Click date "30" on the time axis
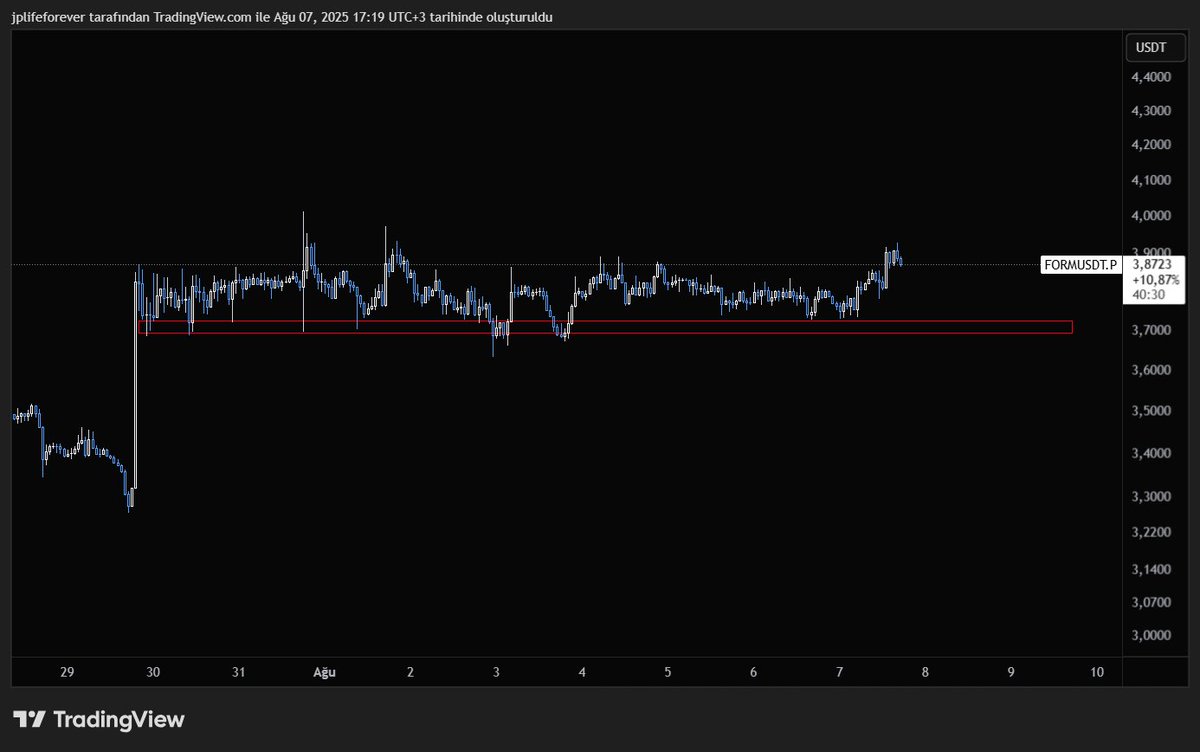Screen dimensions: 1200x752 (x=154, y=672)
